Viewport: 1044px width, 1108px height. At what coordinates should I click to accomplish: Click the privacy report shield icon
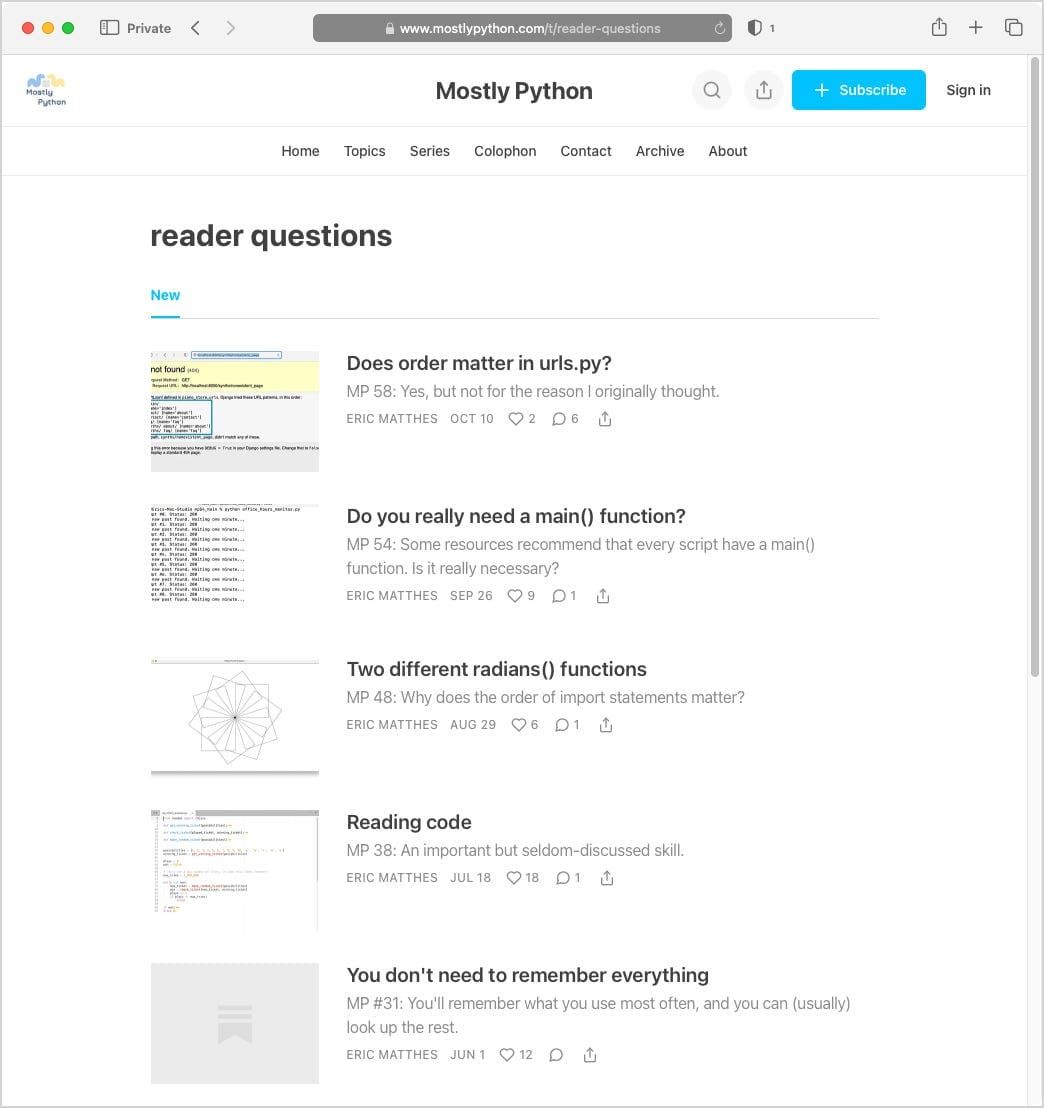click(x=755, y=28)
